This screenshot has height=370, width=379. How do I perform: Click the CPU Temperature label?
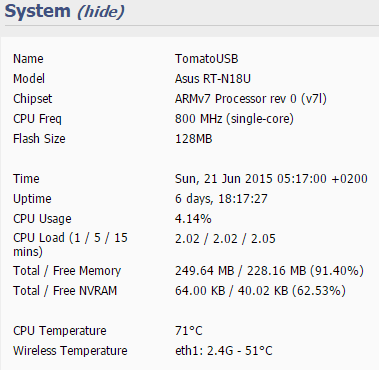pyautogui.click(x=60, y=331)
